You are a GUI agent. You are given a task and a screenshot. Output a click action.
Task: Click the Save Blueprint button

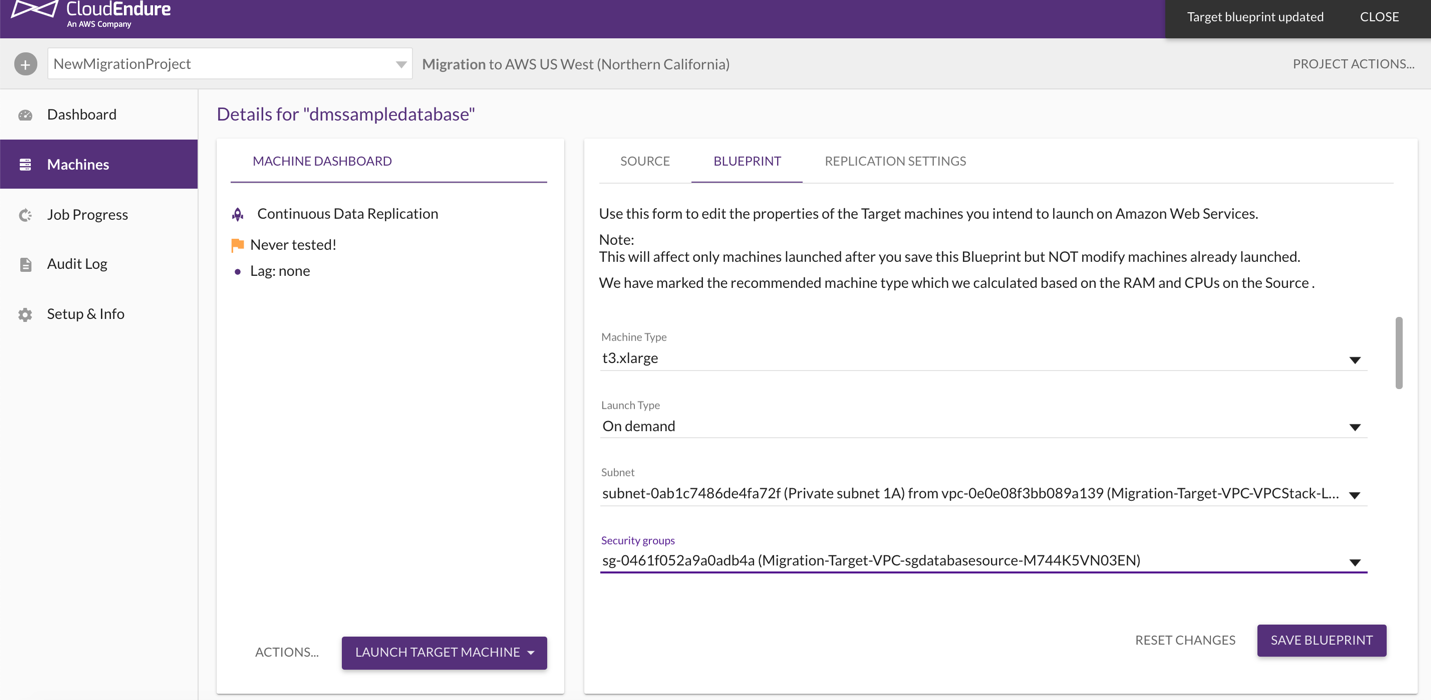point(1322,640)
